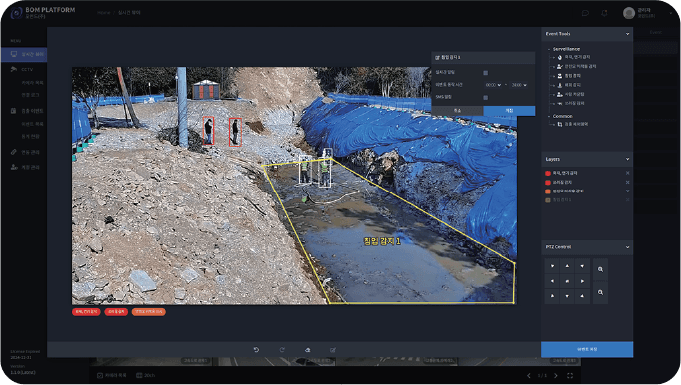The width and height of the screenshot is (681, 385).
Task: Click the BOM Platform logo icon
Action: click(17, 13)
